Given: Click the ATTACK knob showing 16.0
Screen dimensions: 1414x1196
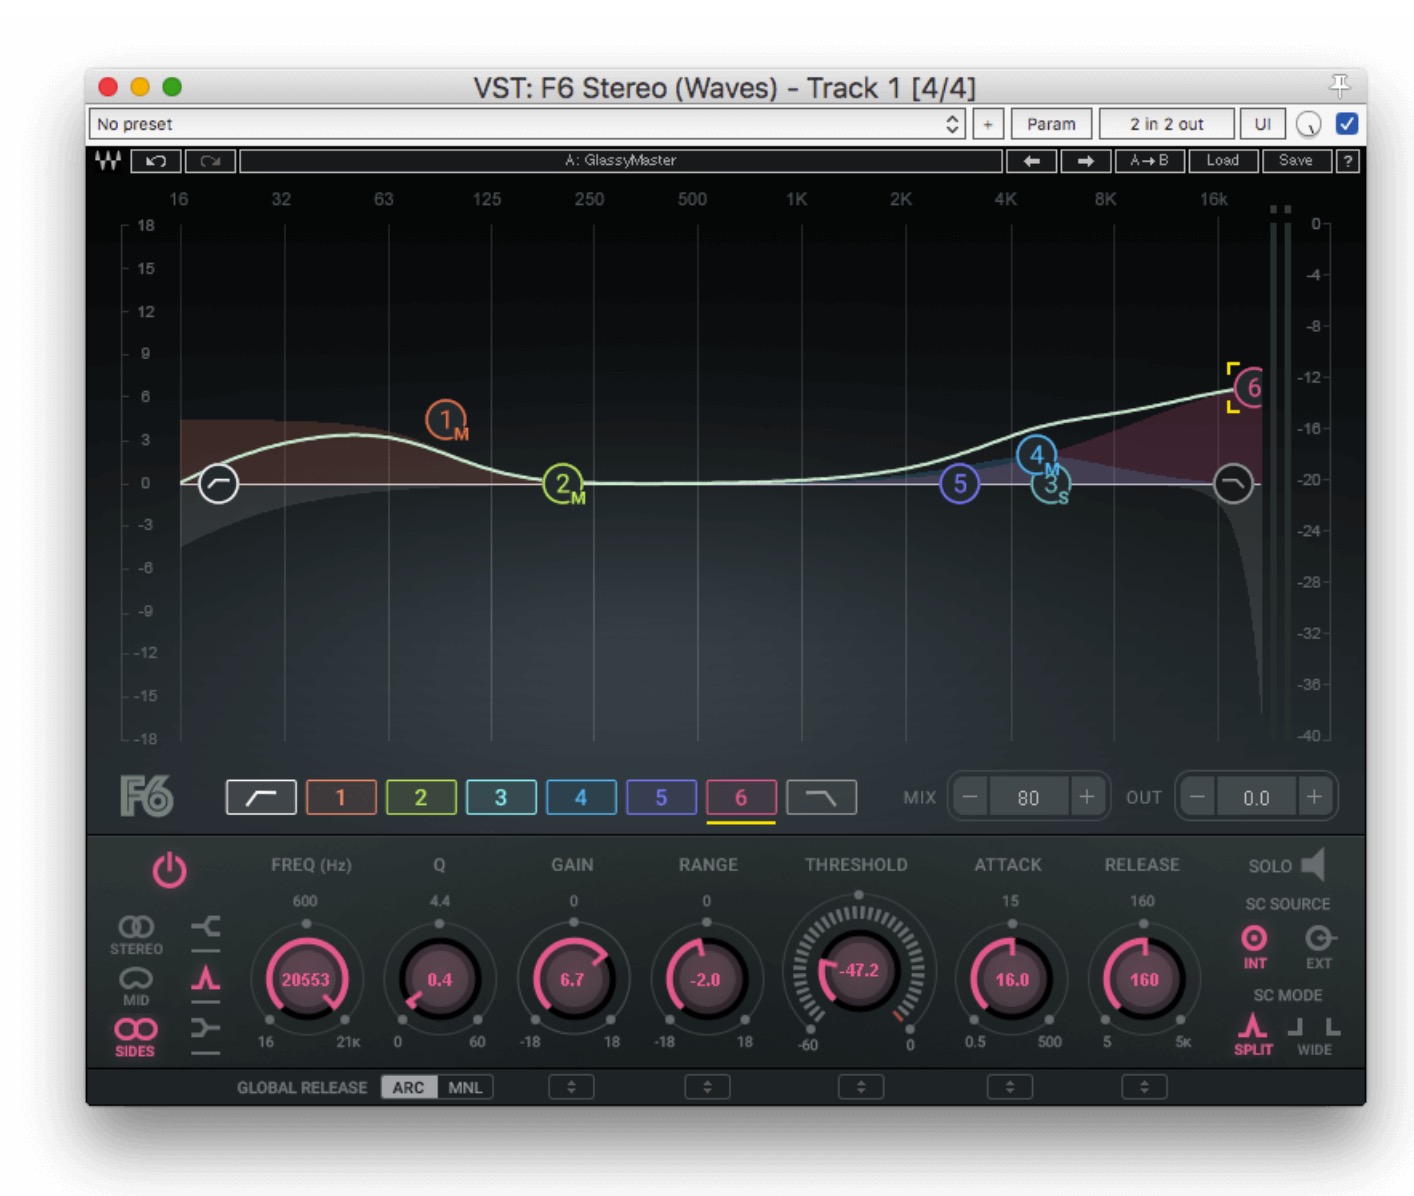Looking at the screenshot, I should (x=1011, y=979).
